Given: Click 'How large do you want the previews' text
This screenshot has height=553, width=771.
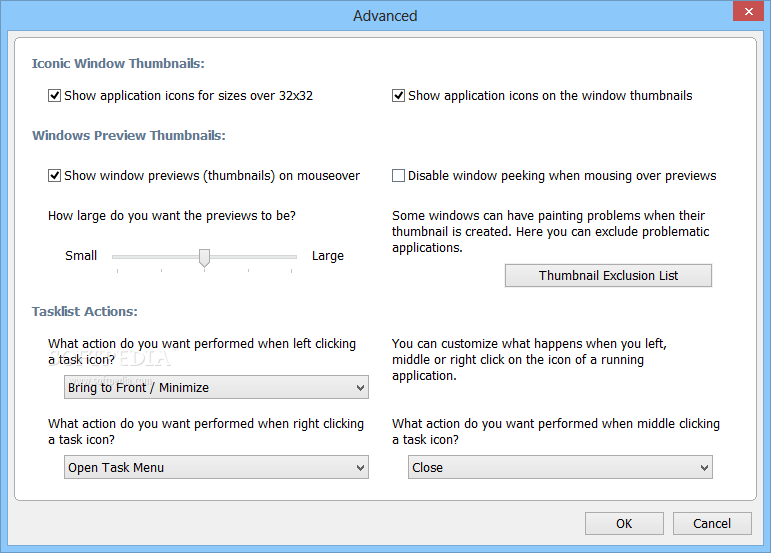Looking at the screenshot, I should pyautogui.click(x=172, y=216).
